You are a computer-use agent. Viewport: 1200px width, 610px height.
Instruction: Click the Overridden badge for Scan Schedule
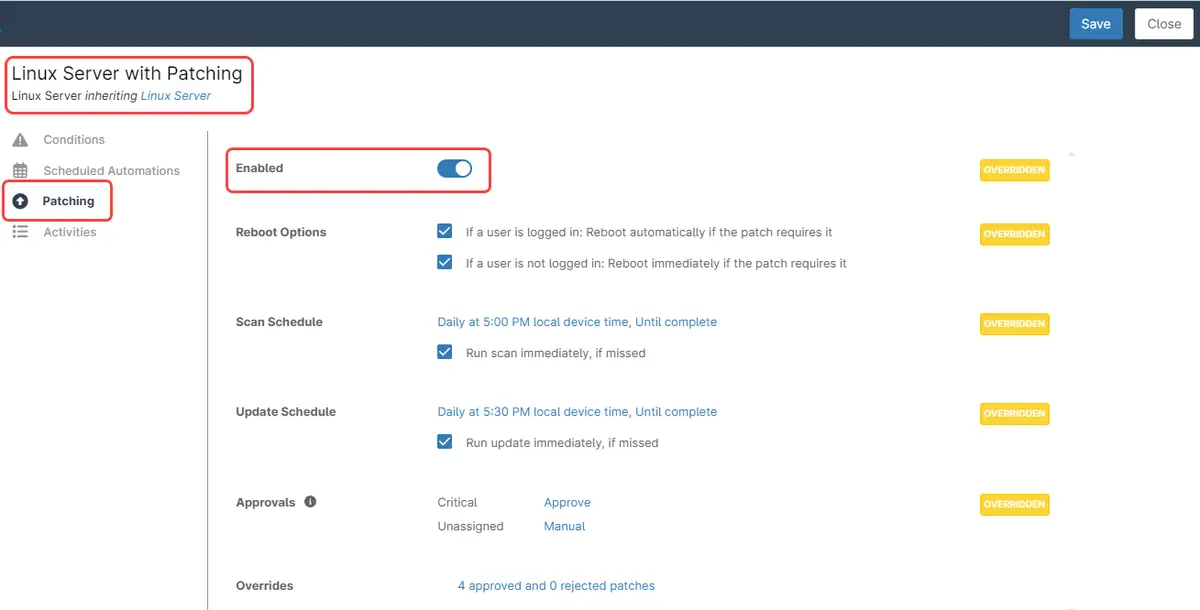(x=1015, y=324)
